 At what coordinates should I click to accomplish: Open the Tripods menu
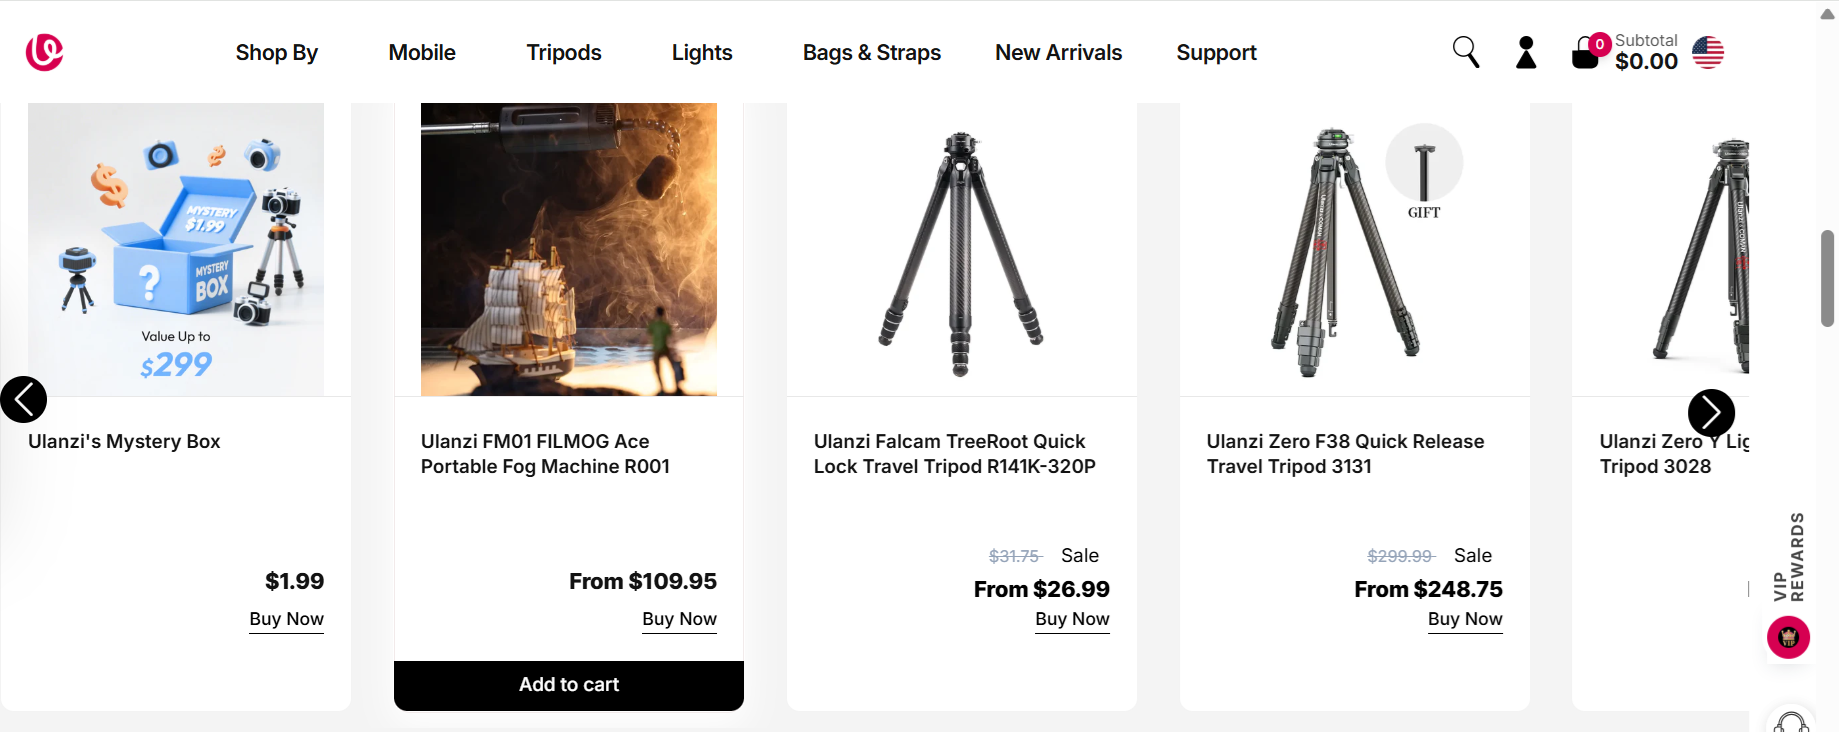coord(564,53)
